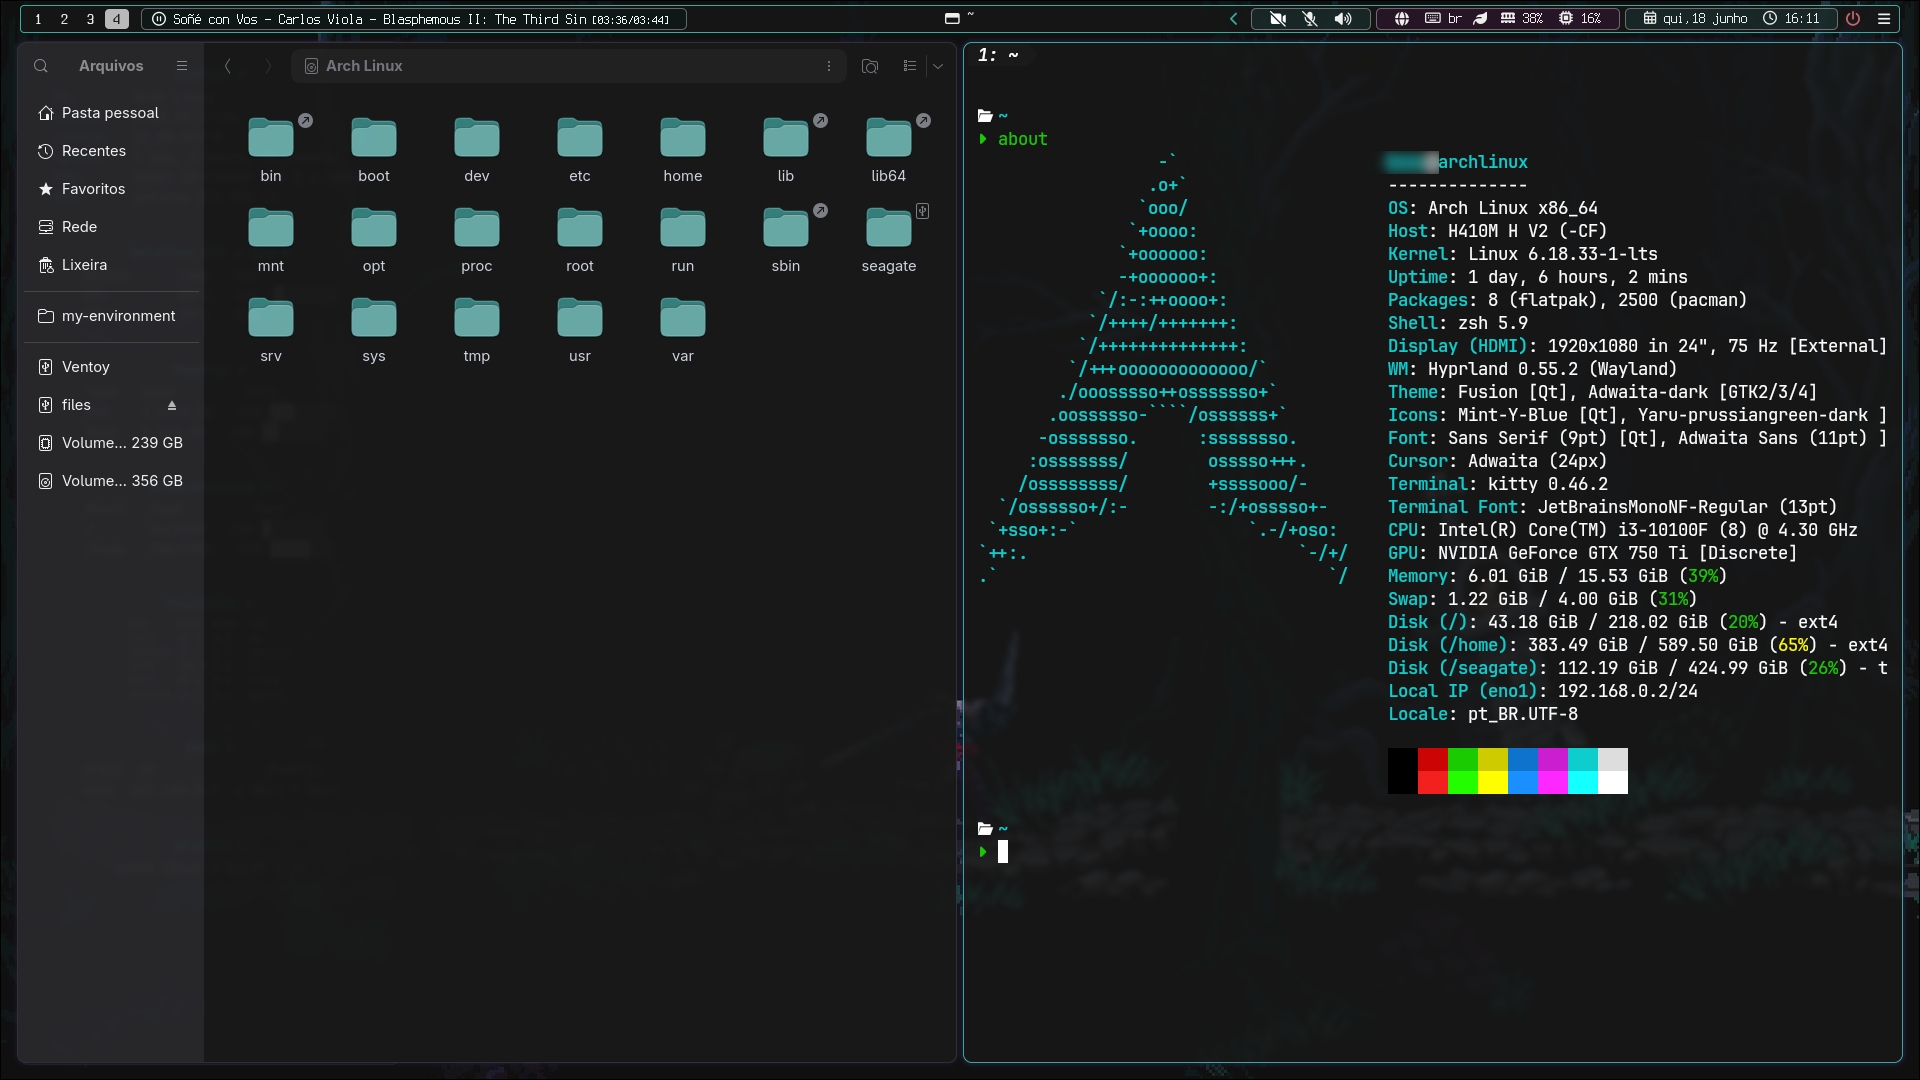Eject the files drive

(172, 405)
